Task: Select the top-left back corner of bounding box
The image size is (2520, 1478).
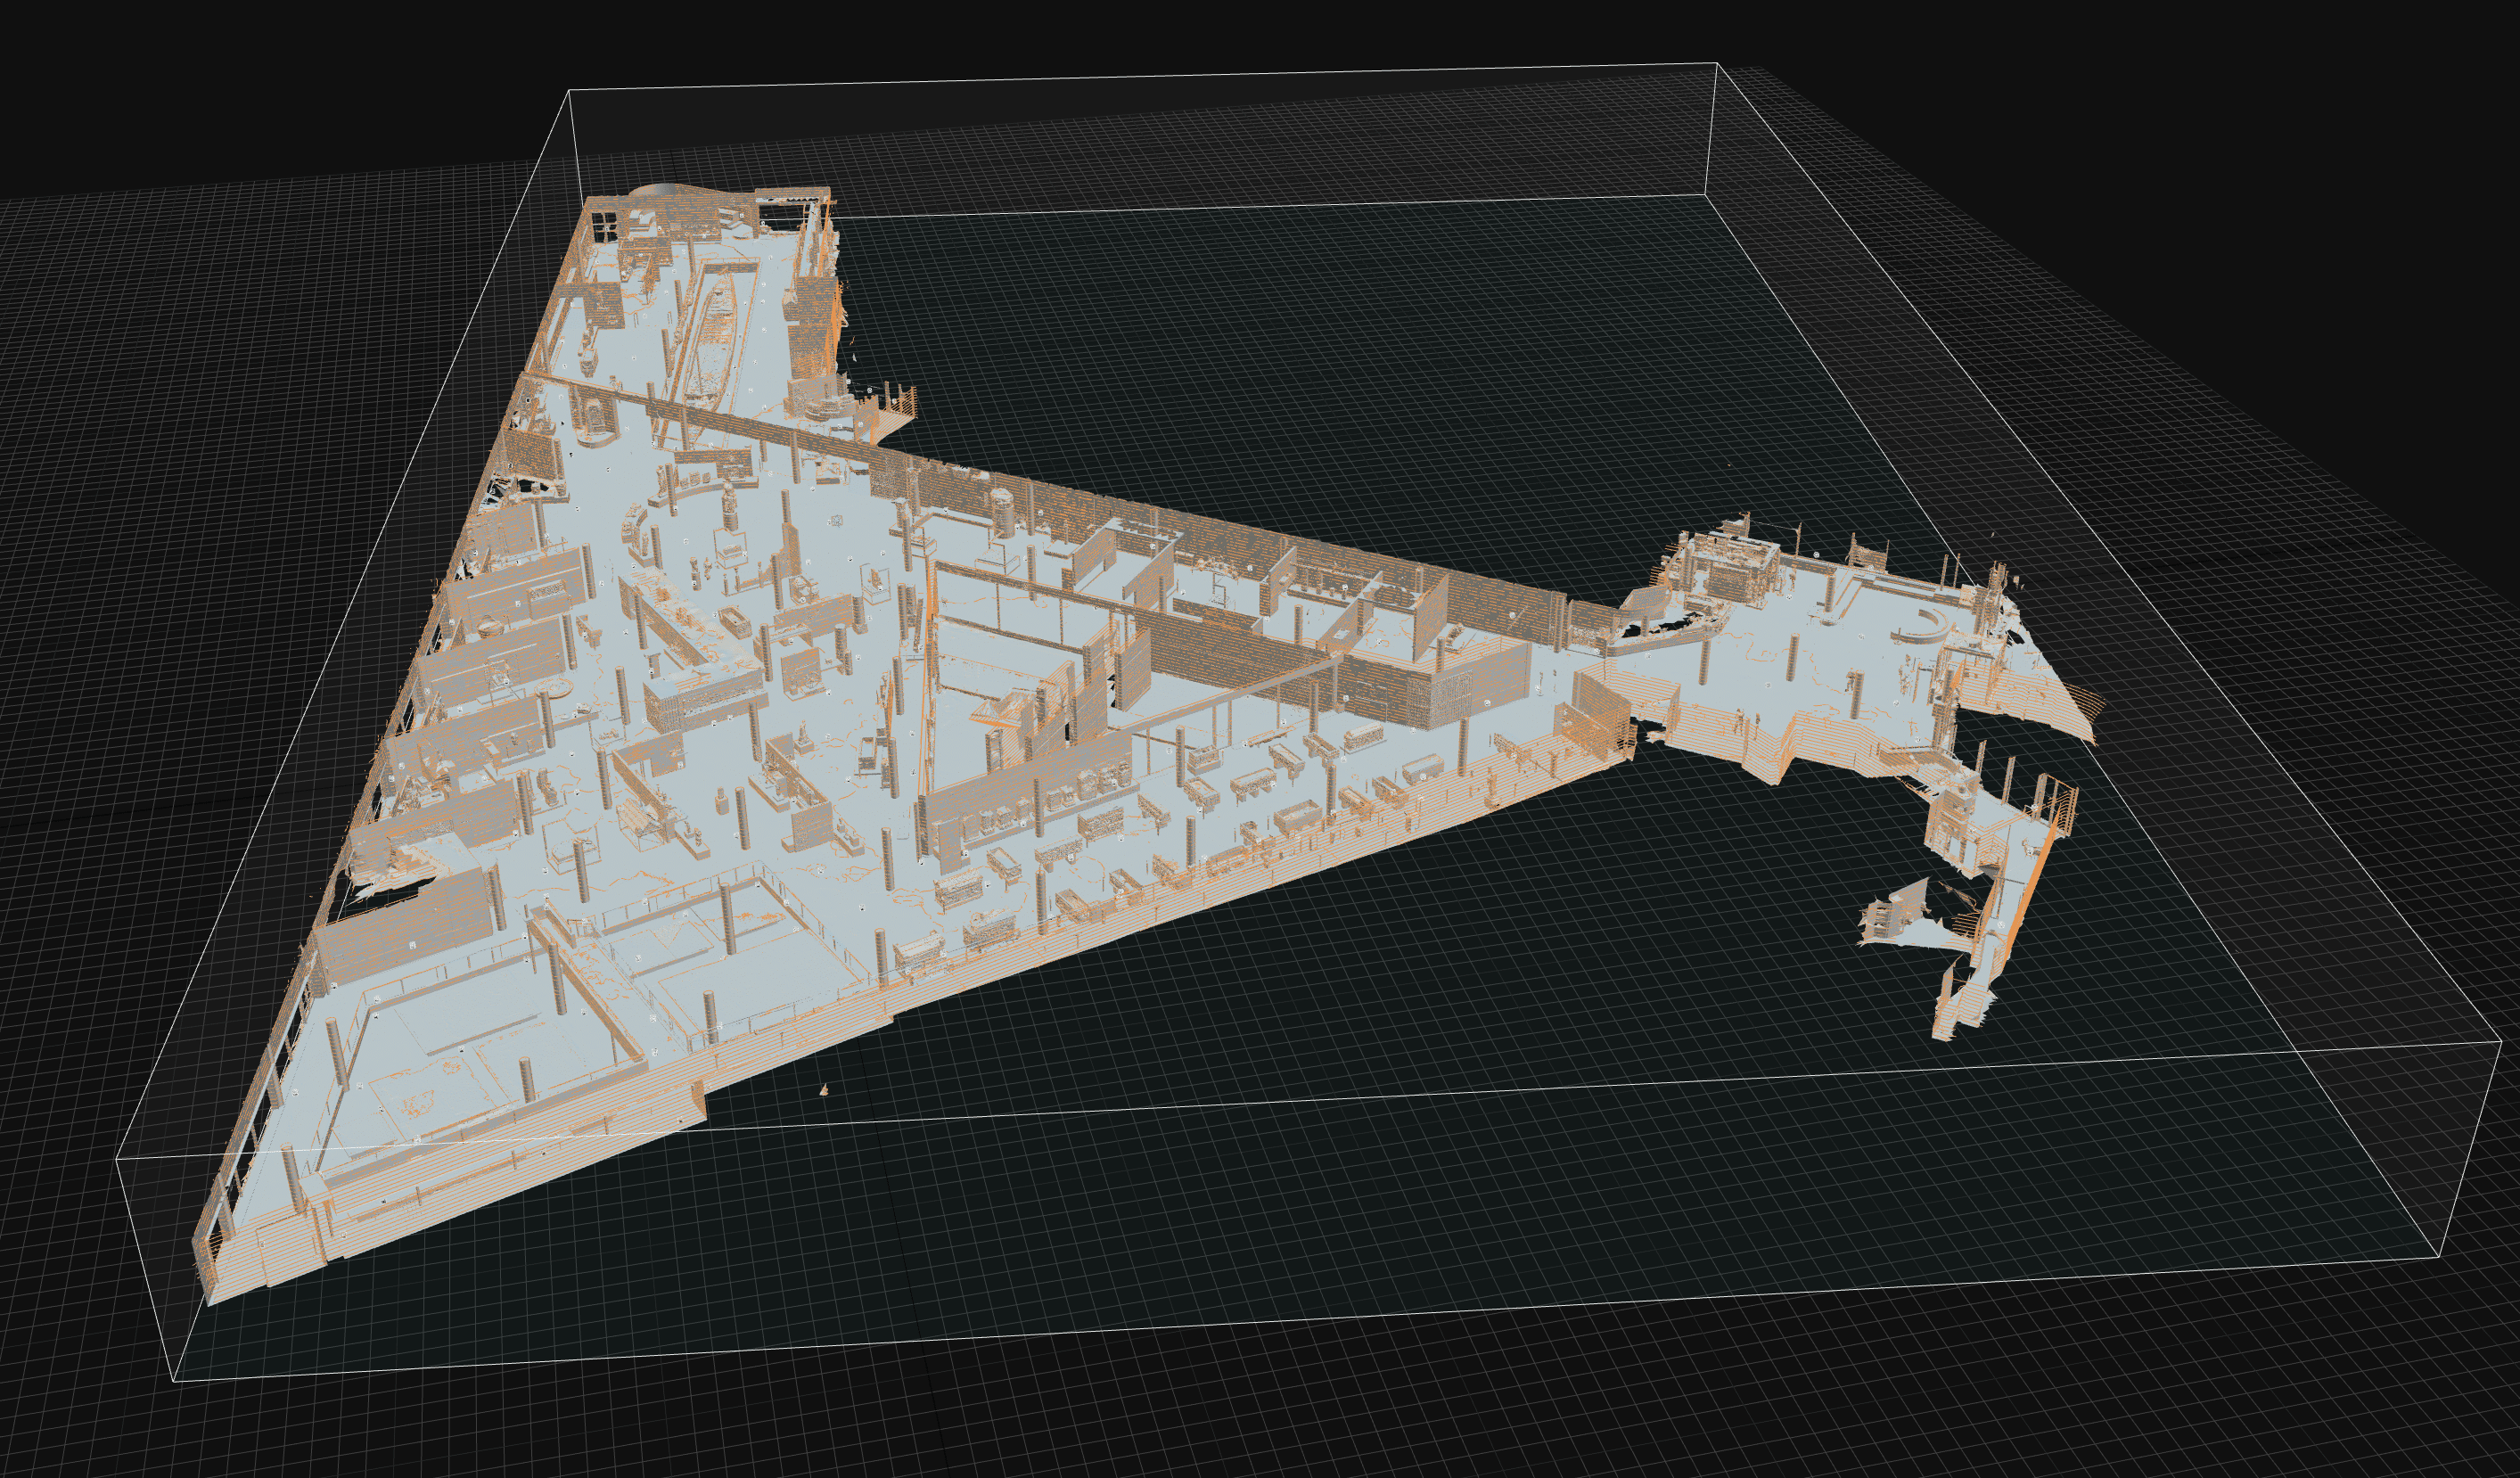Action: (569, 91)
